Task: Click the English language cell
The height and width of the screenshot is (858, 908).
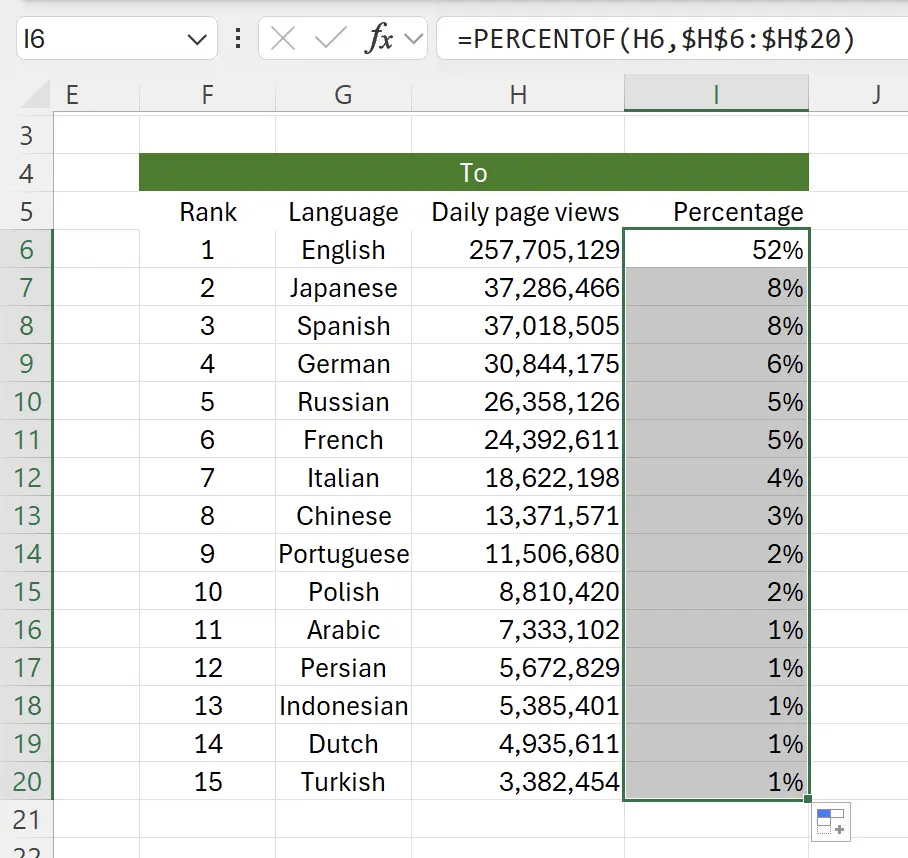Action: click(343, 250)
